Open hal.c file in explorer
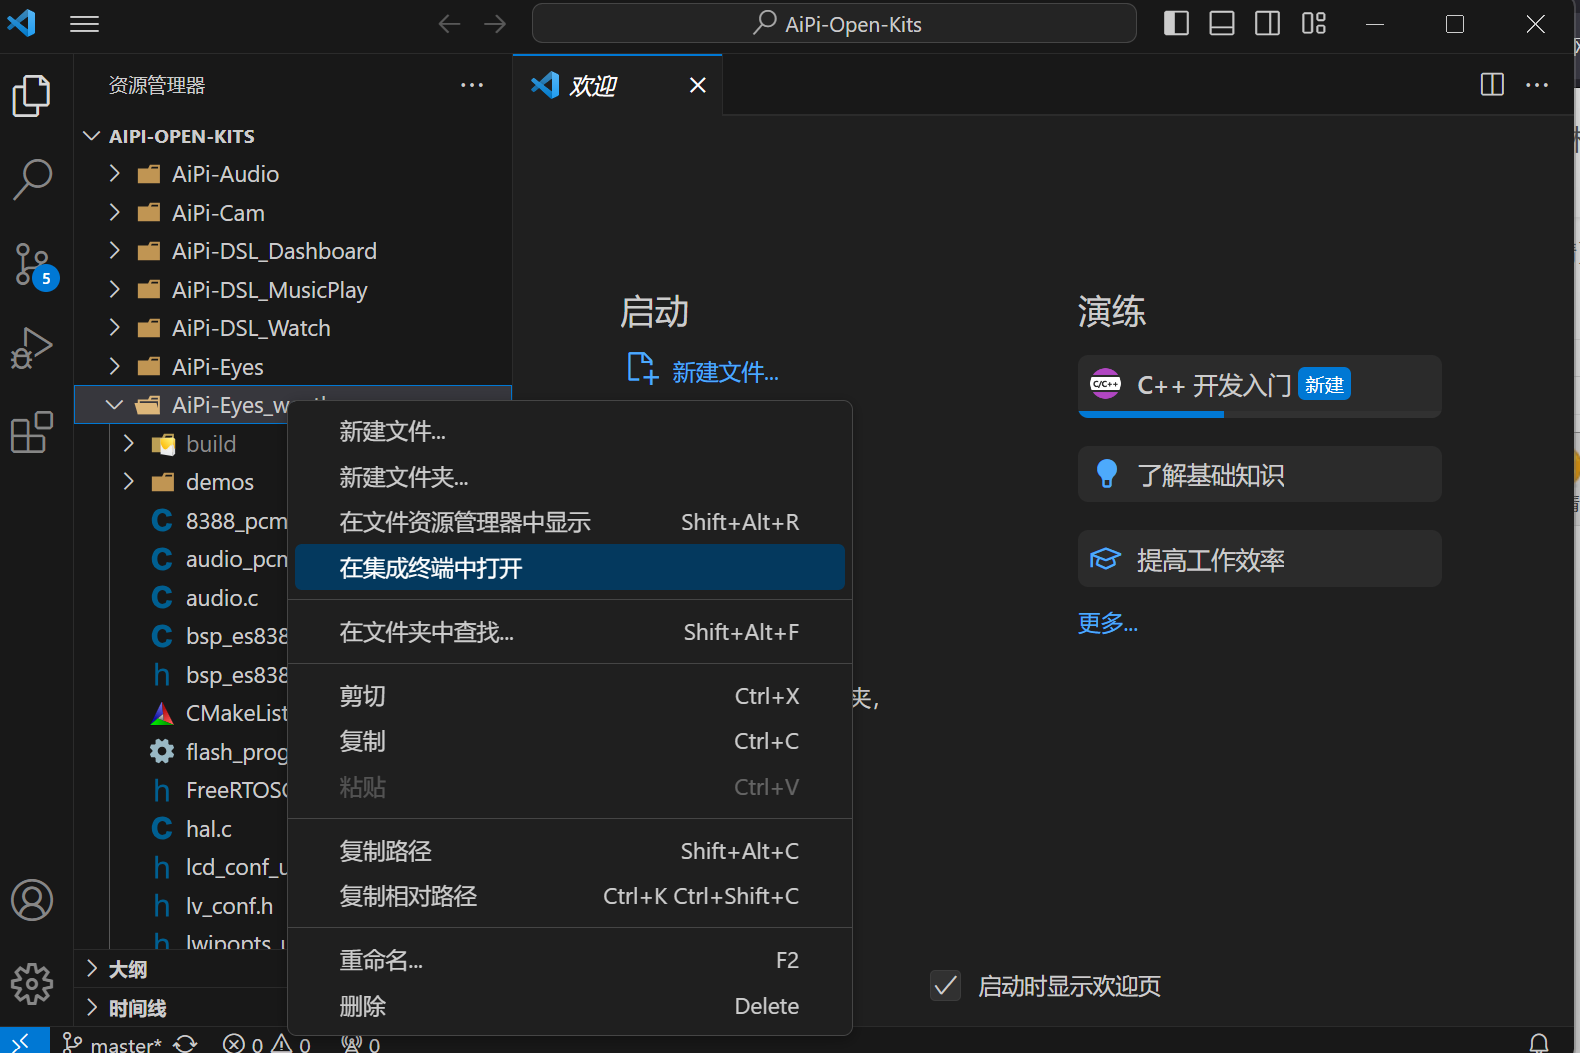The height and width of the screenshot is (1053, 1580). 182,829
